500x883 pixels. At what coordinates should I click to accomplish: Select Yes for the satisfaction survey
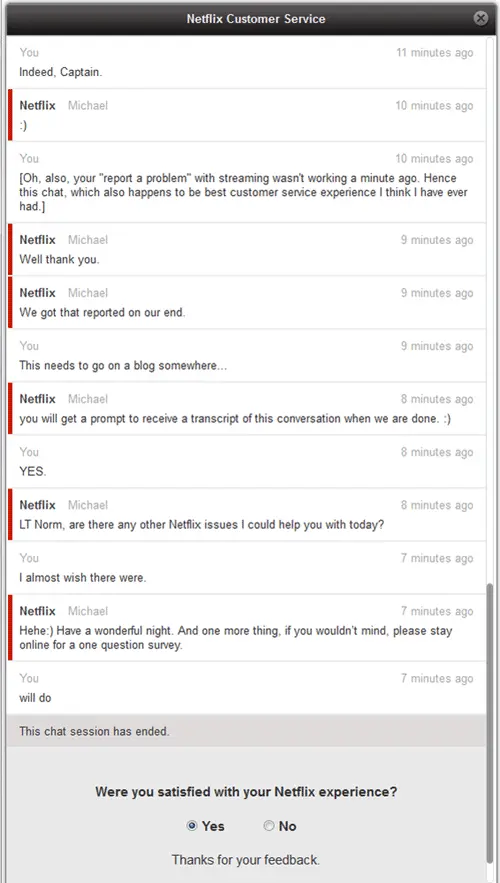[192, 826]
